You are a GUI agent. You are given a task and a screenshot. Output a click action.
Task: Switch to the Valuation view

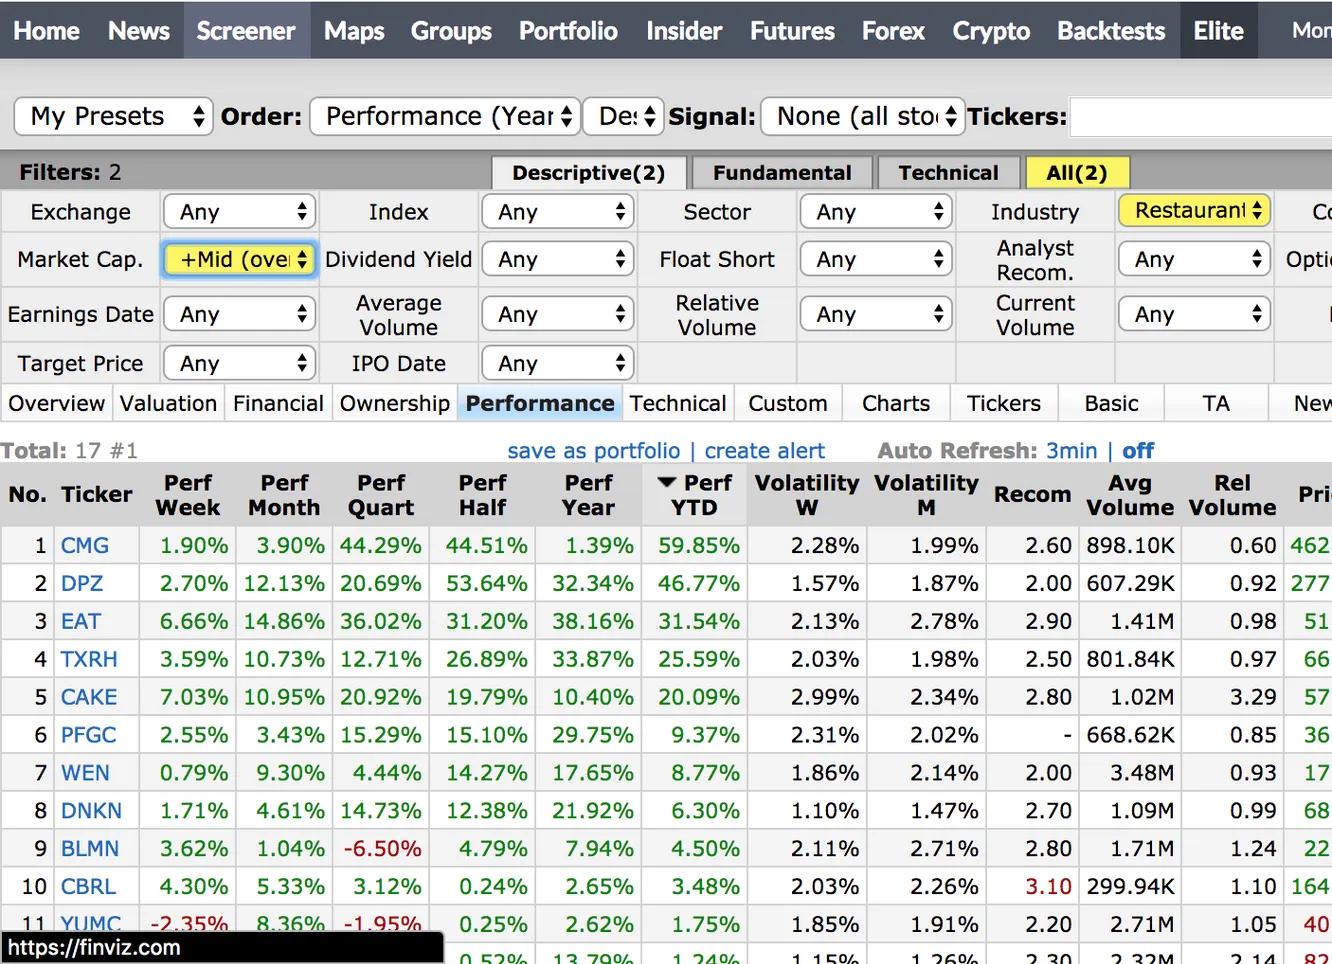pyautogui.click(x=168, y=403)
